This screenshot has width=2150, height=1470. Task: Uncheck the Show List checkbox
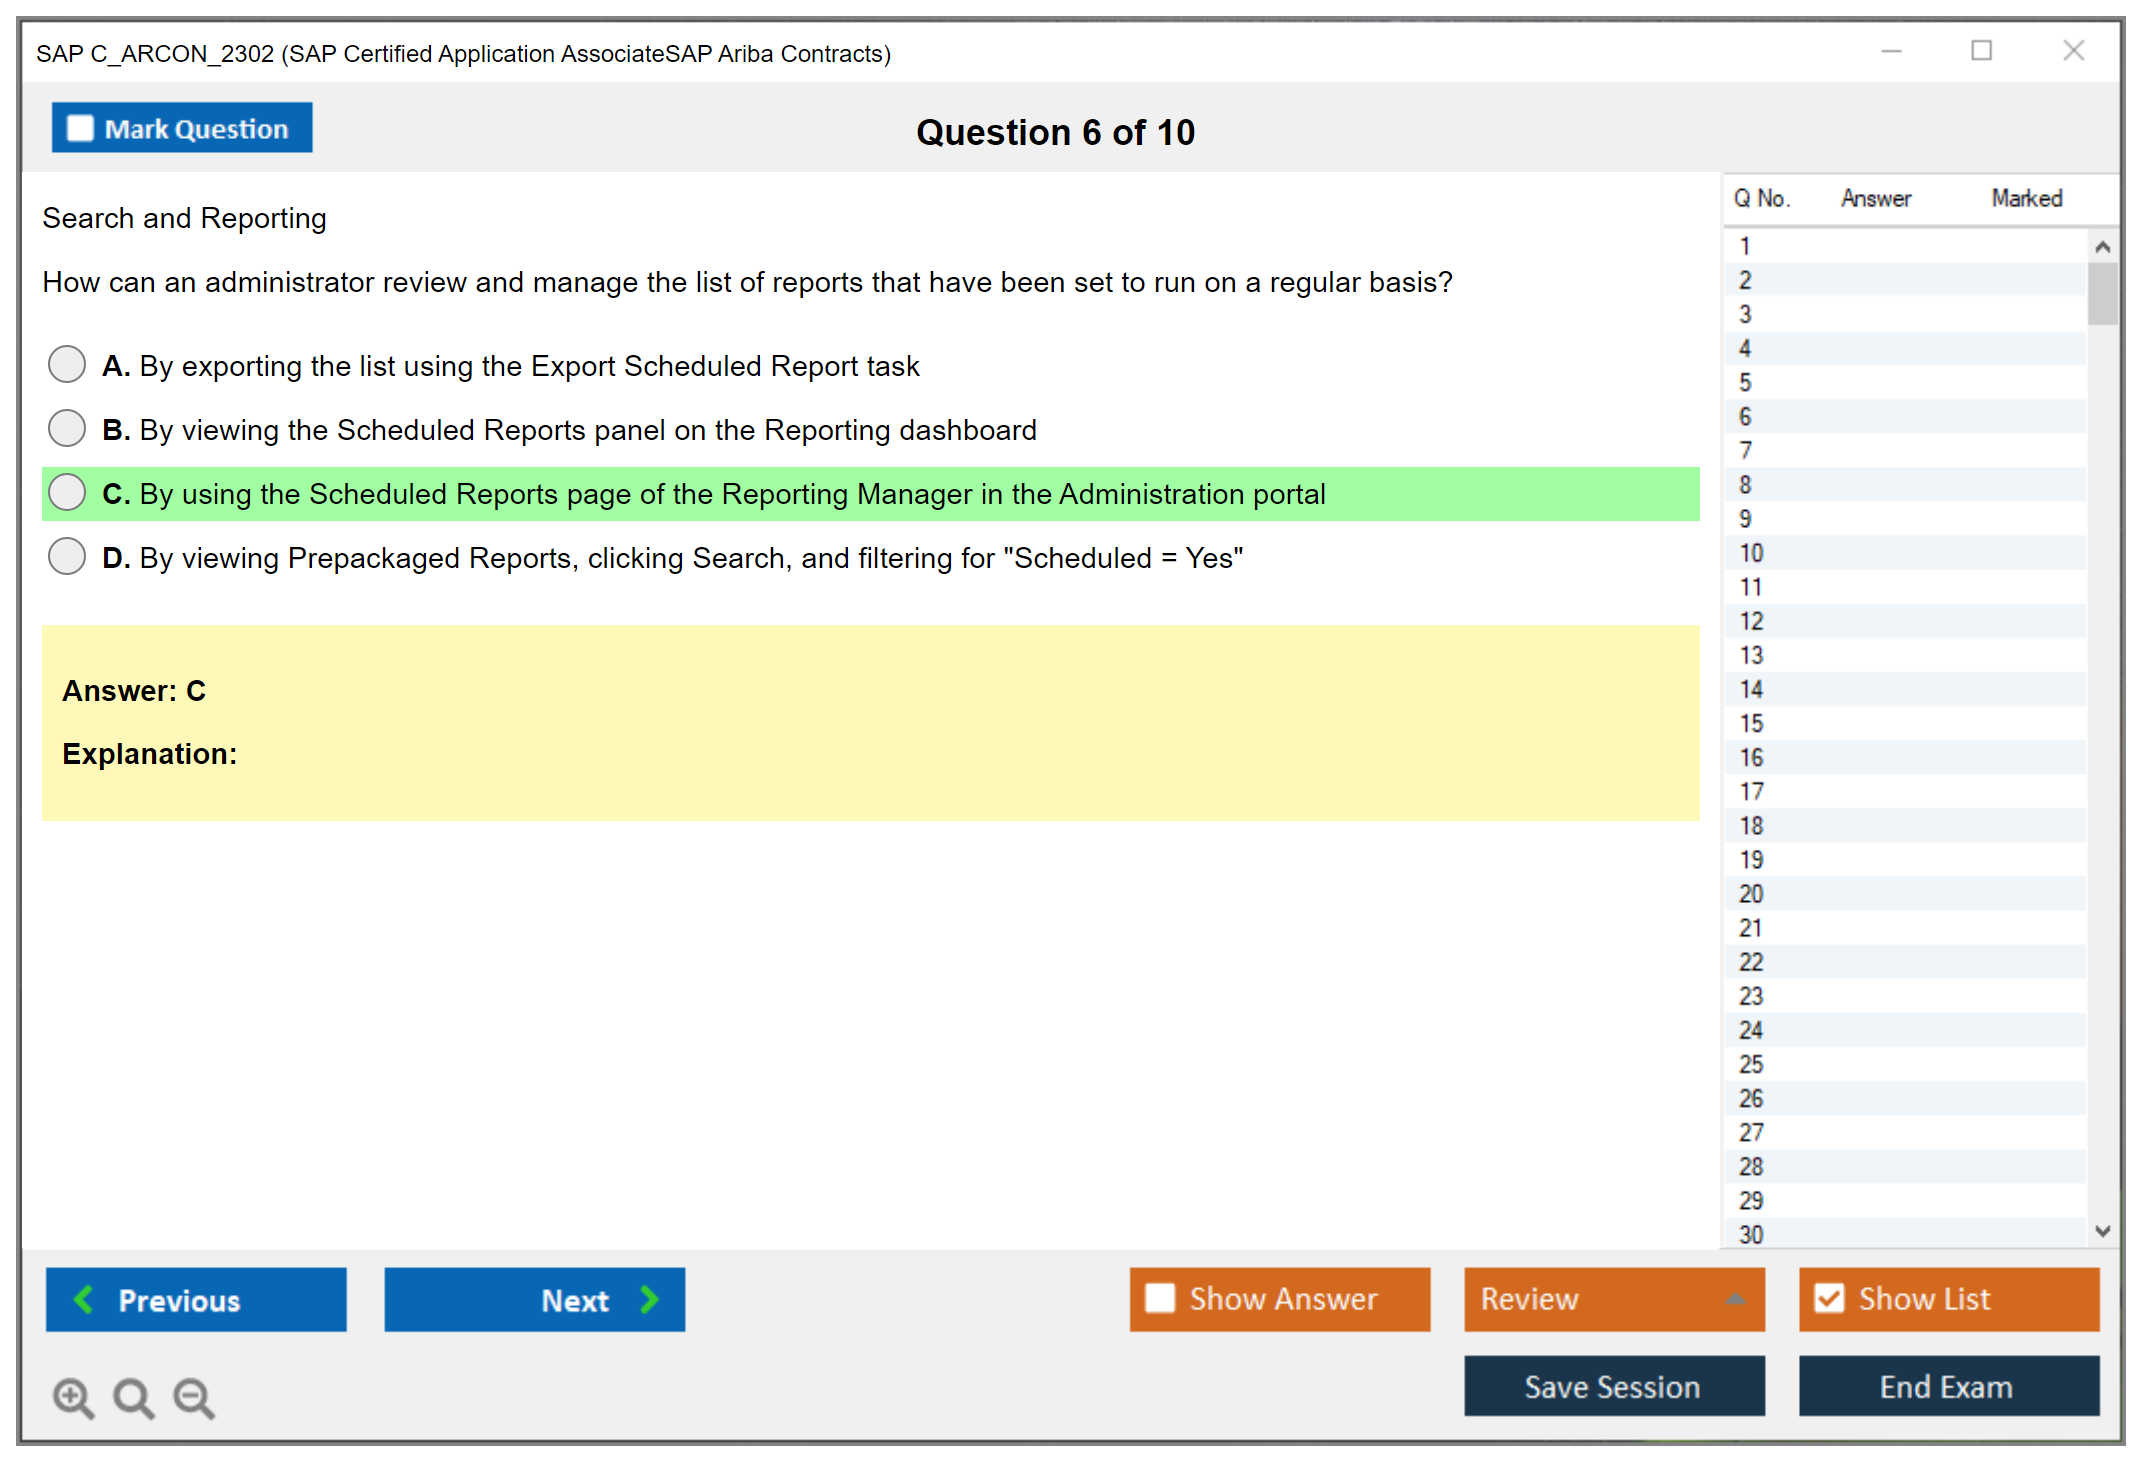point(1829,1298)
